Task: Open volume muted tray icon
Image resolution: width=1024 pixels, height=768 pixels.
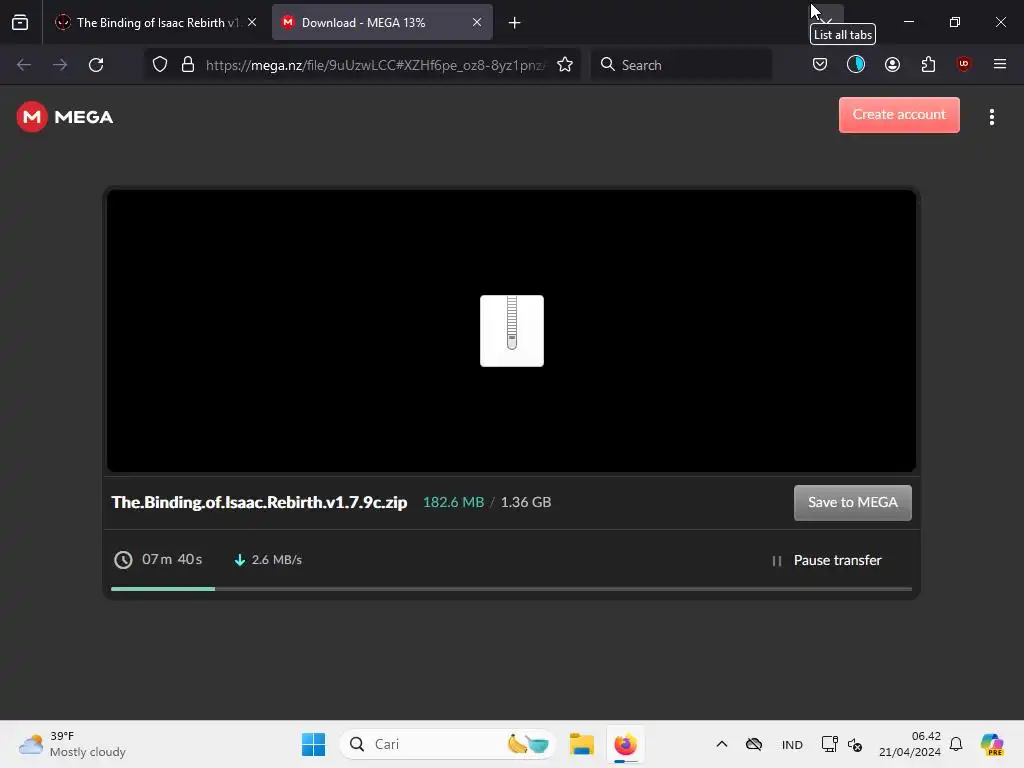Action: 856,744
